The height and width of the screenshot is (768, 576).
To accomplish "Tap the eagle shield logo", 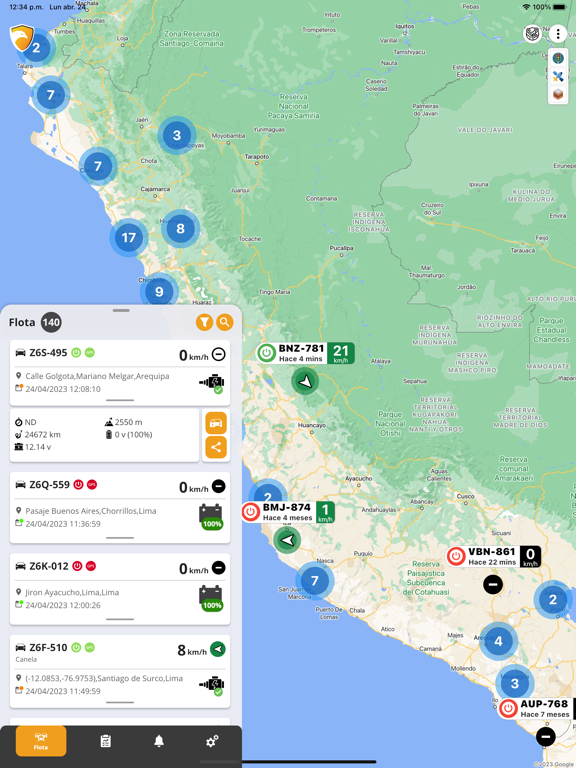I will point(21,38).
